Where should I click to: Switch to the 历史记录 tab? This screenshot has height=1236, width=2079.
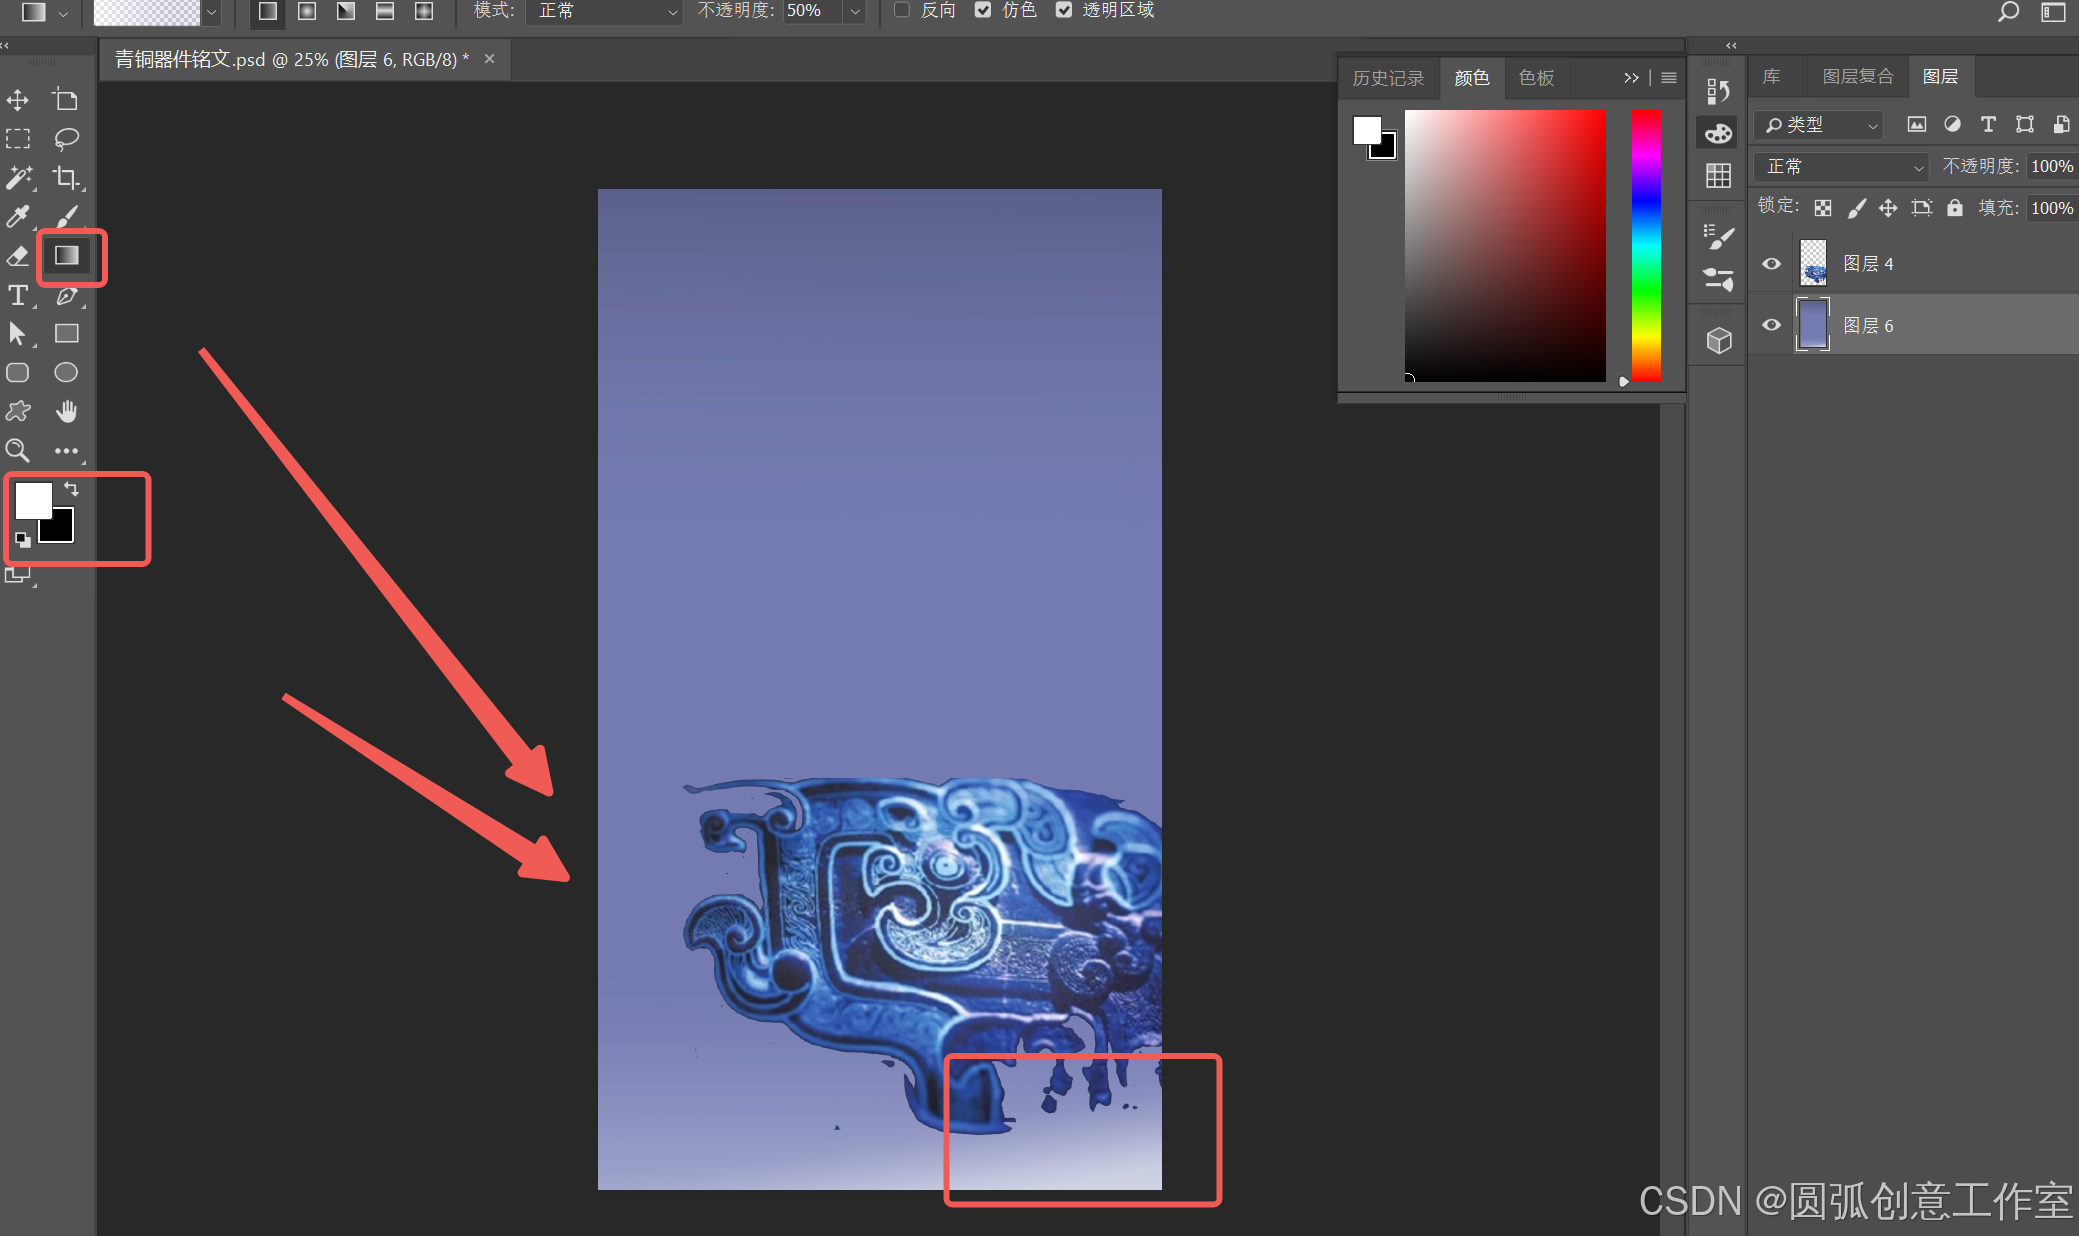pyautogui.click(x=1388, y=78)
